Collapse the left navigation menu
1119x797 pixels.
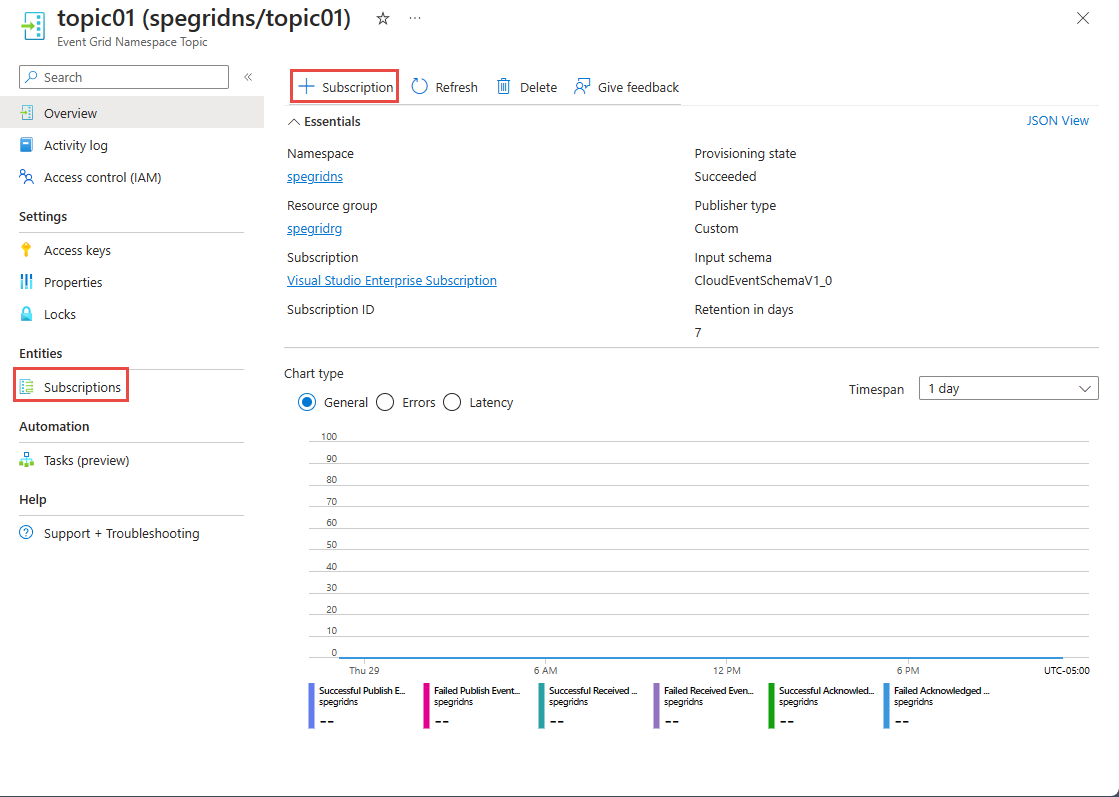pyautogui.click(x=248, y=77)
